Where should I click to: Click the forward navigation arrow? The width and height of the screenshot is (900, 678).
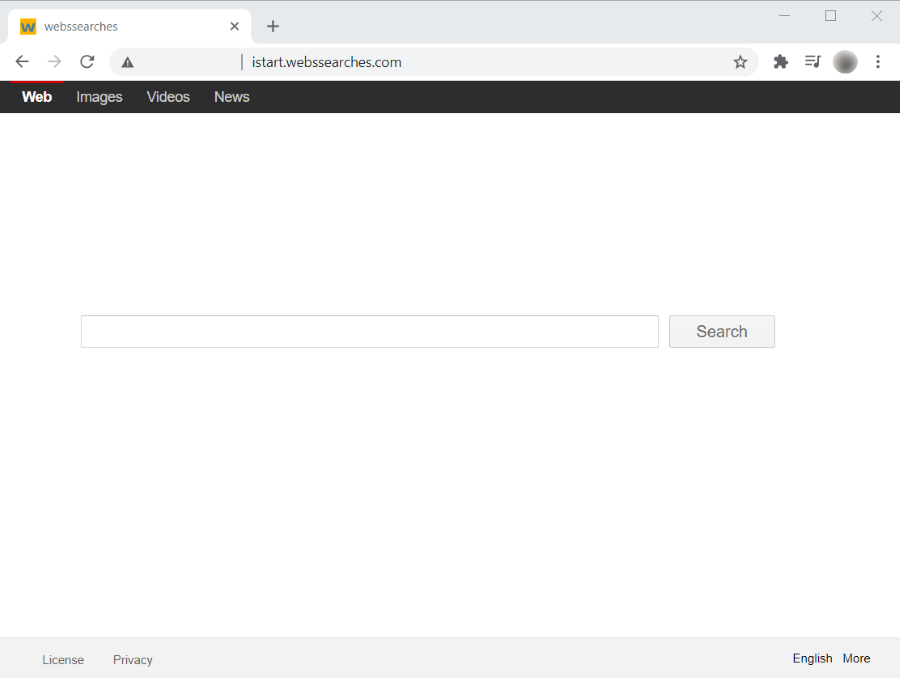(x=54, y=62)
